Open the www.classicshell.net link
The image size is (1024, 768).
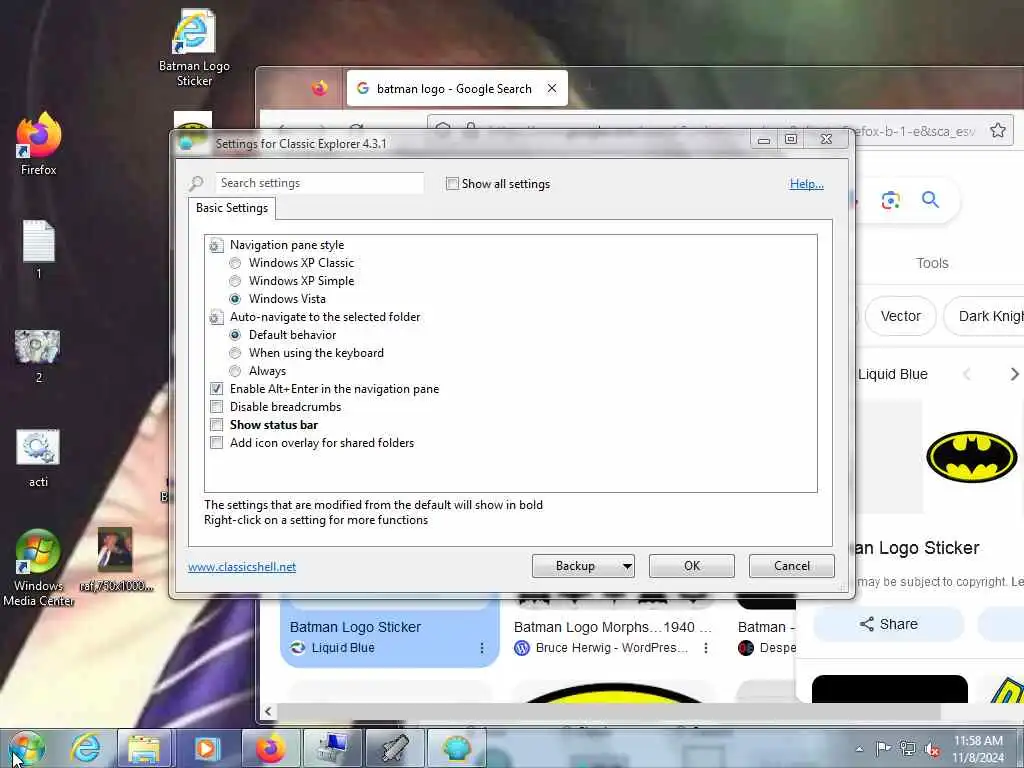coord(242,567)
